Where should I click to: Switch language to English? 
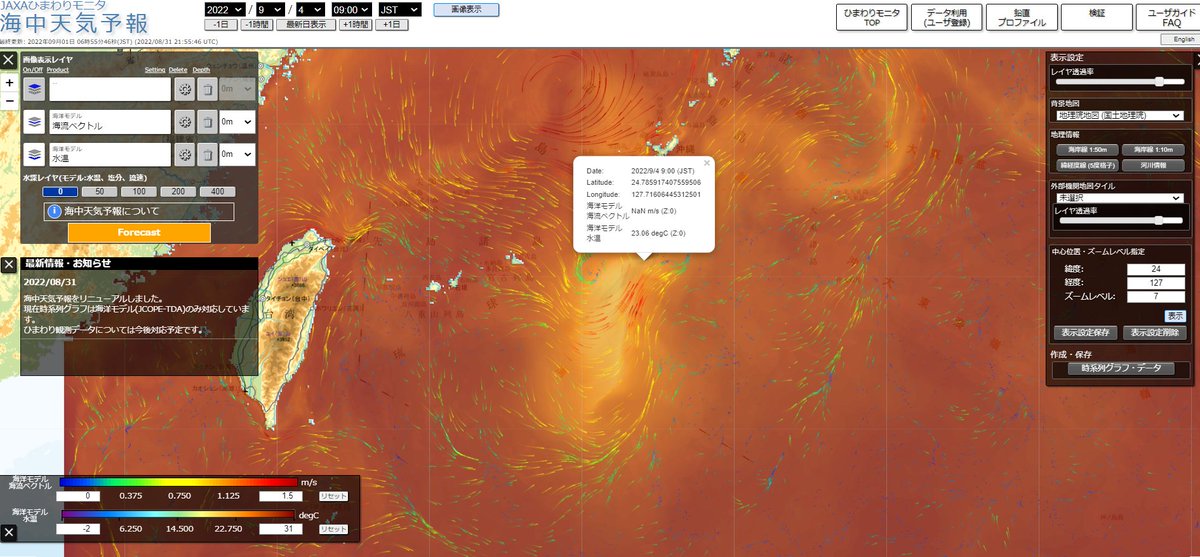(1178, 39)
